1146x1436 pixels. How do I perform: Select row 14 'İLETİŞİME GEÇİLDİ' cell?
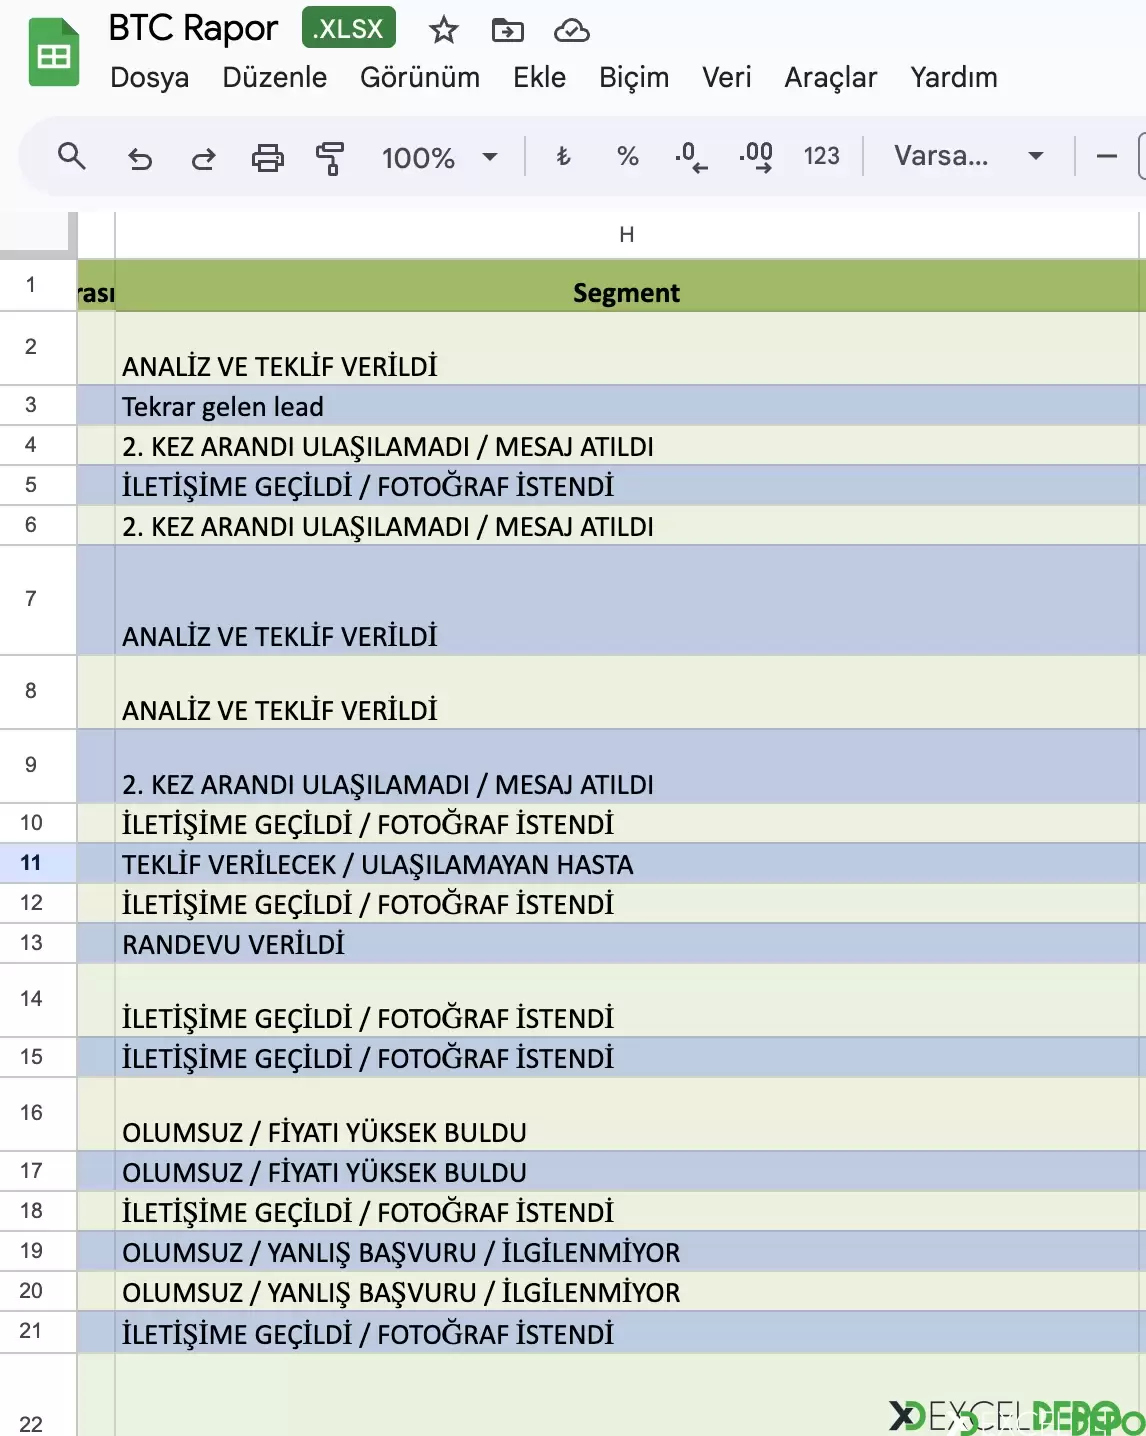627,1000
